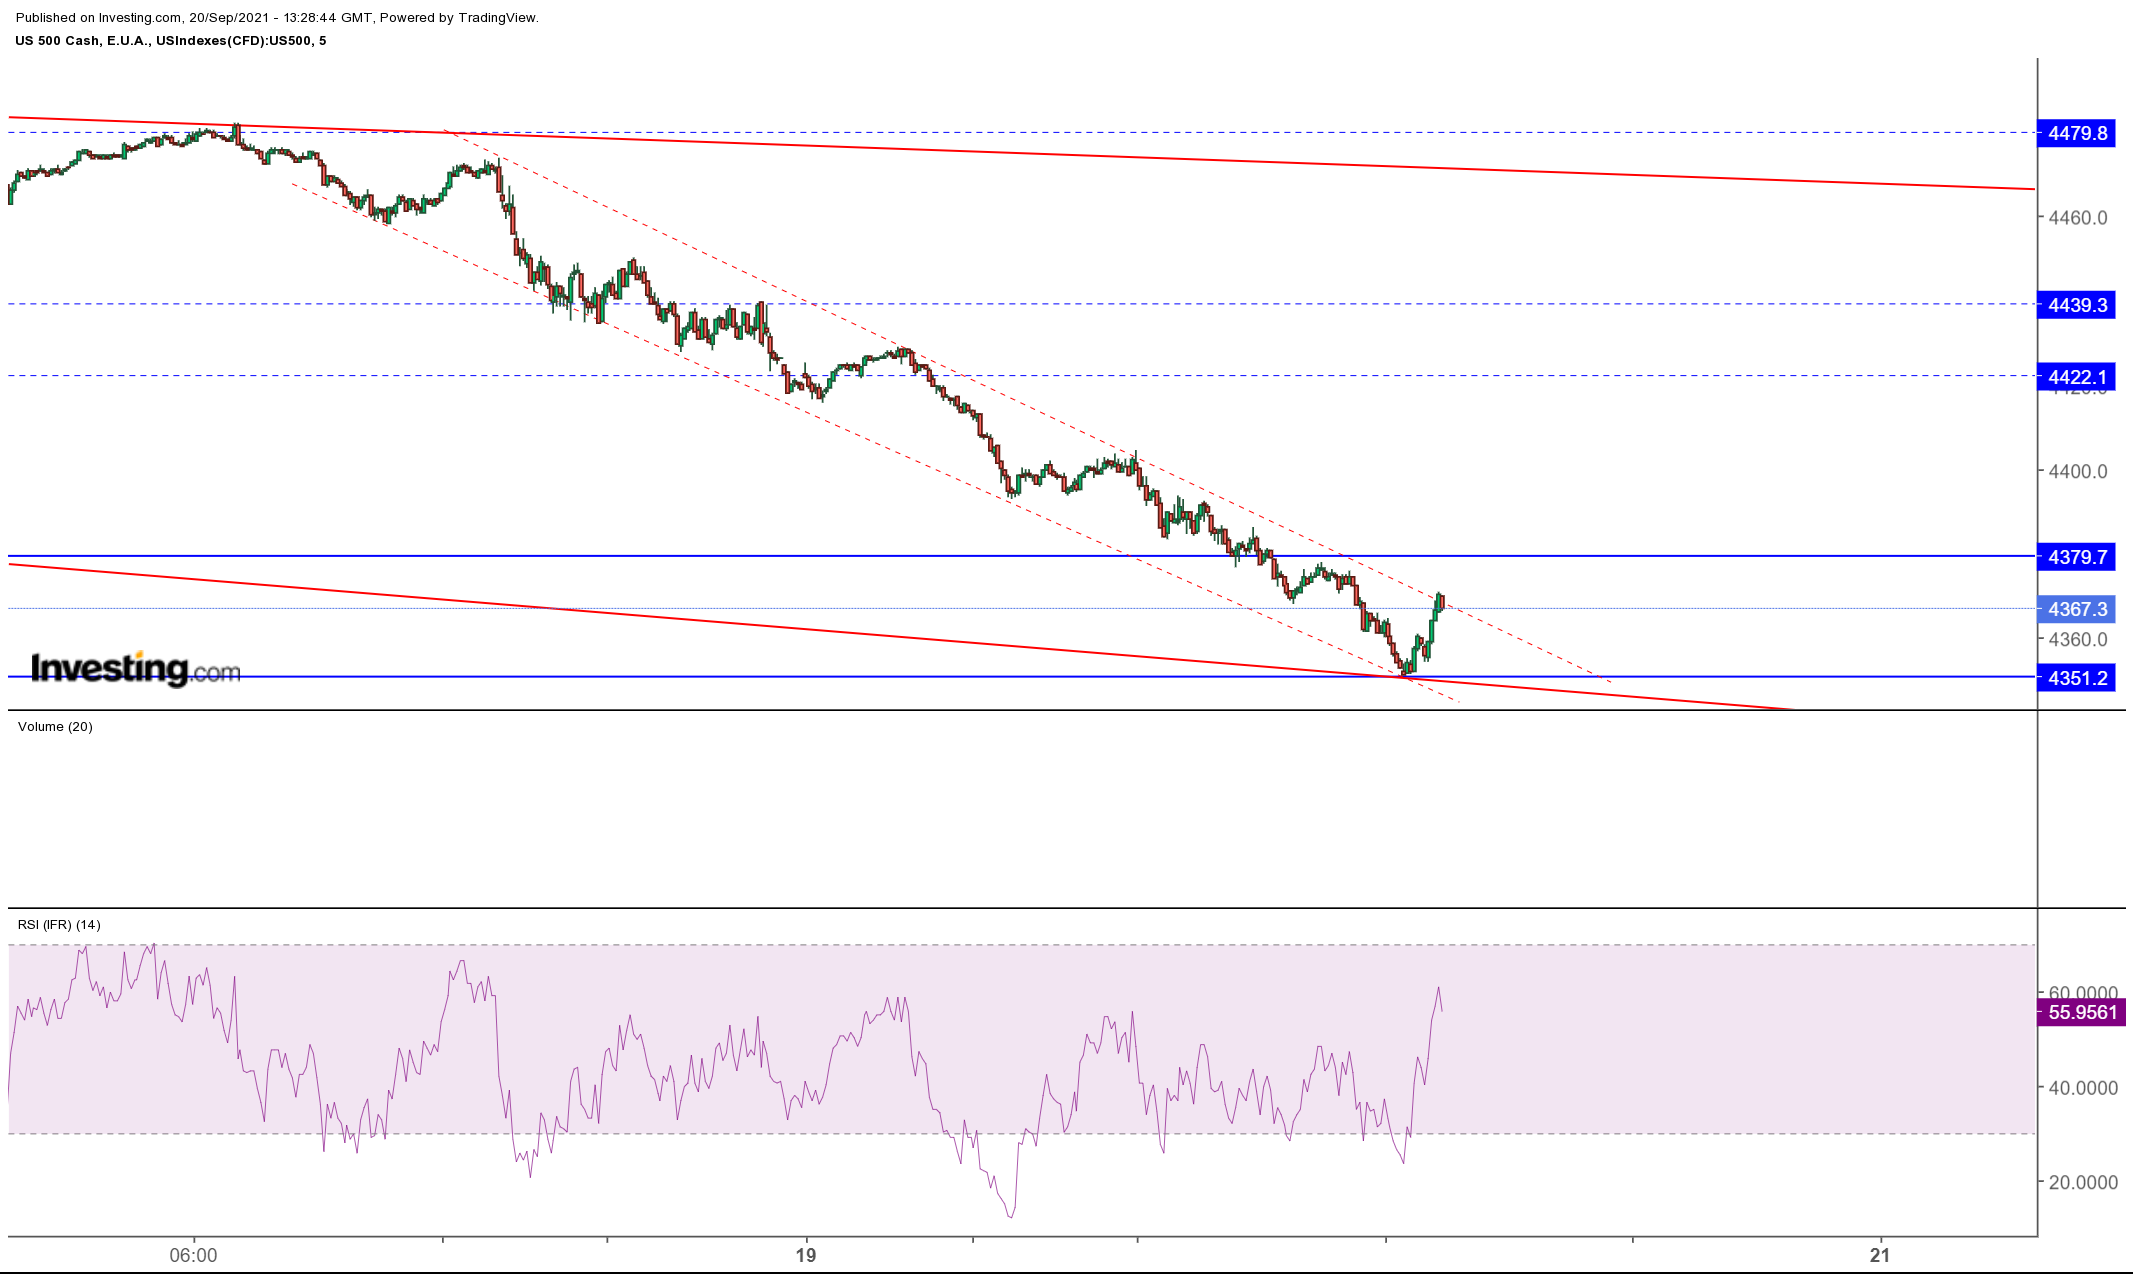2133x1274 pixels.
Task: Select the 06:00 time axis label
Action: click(x=193, y=1255)
